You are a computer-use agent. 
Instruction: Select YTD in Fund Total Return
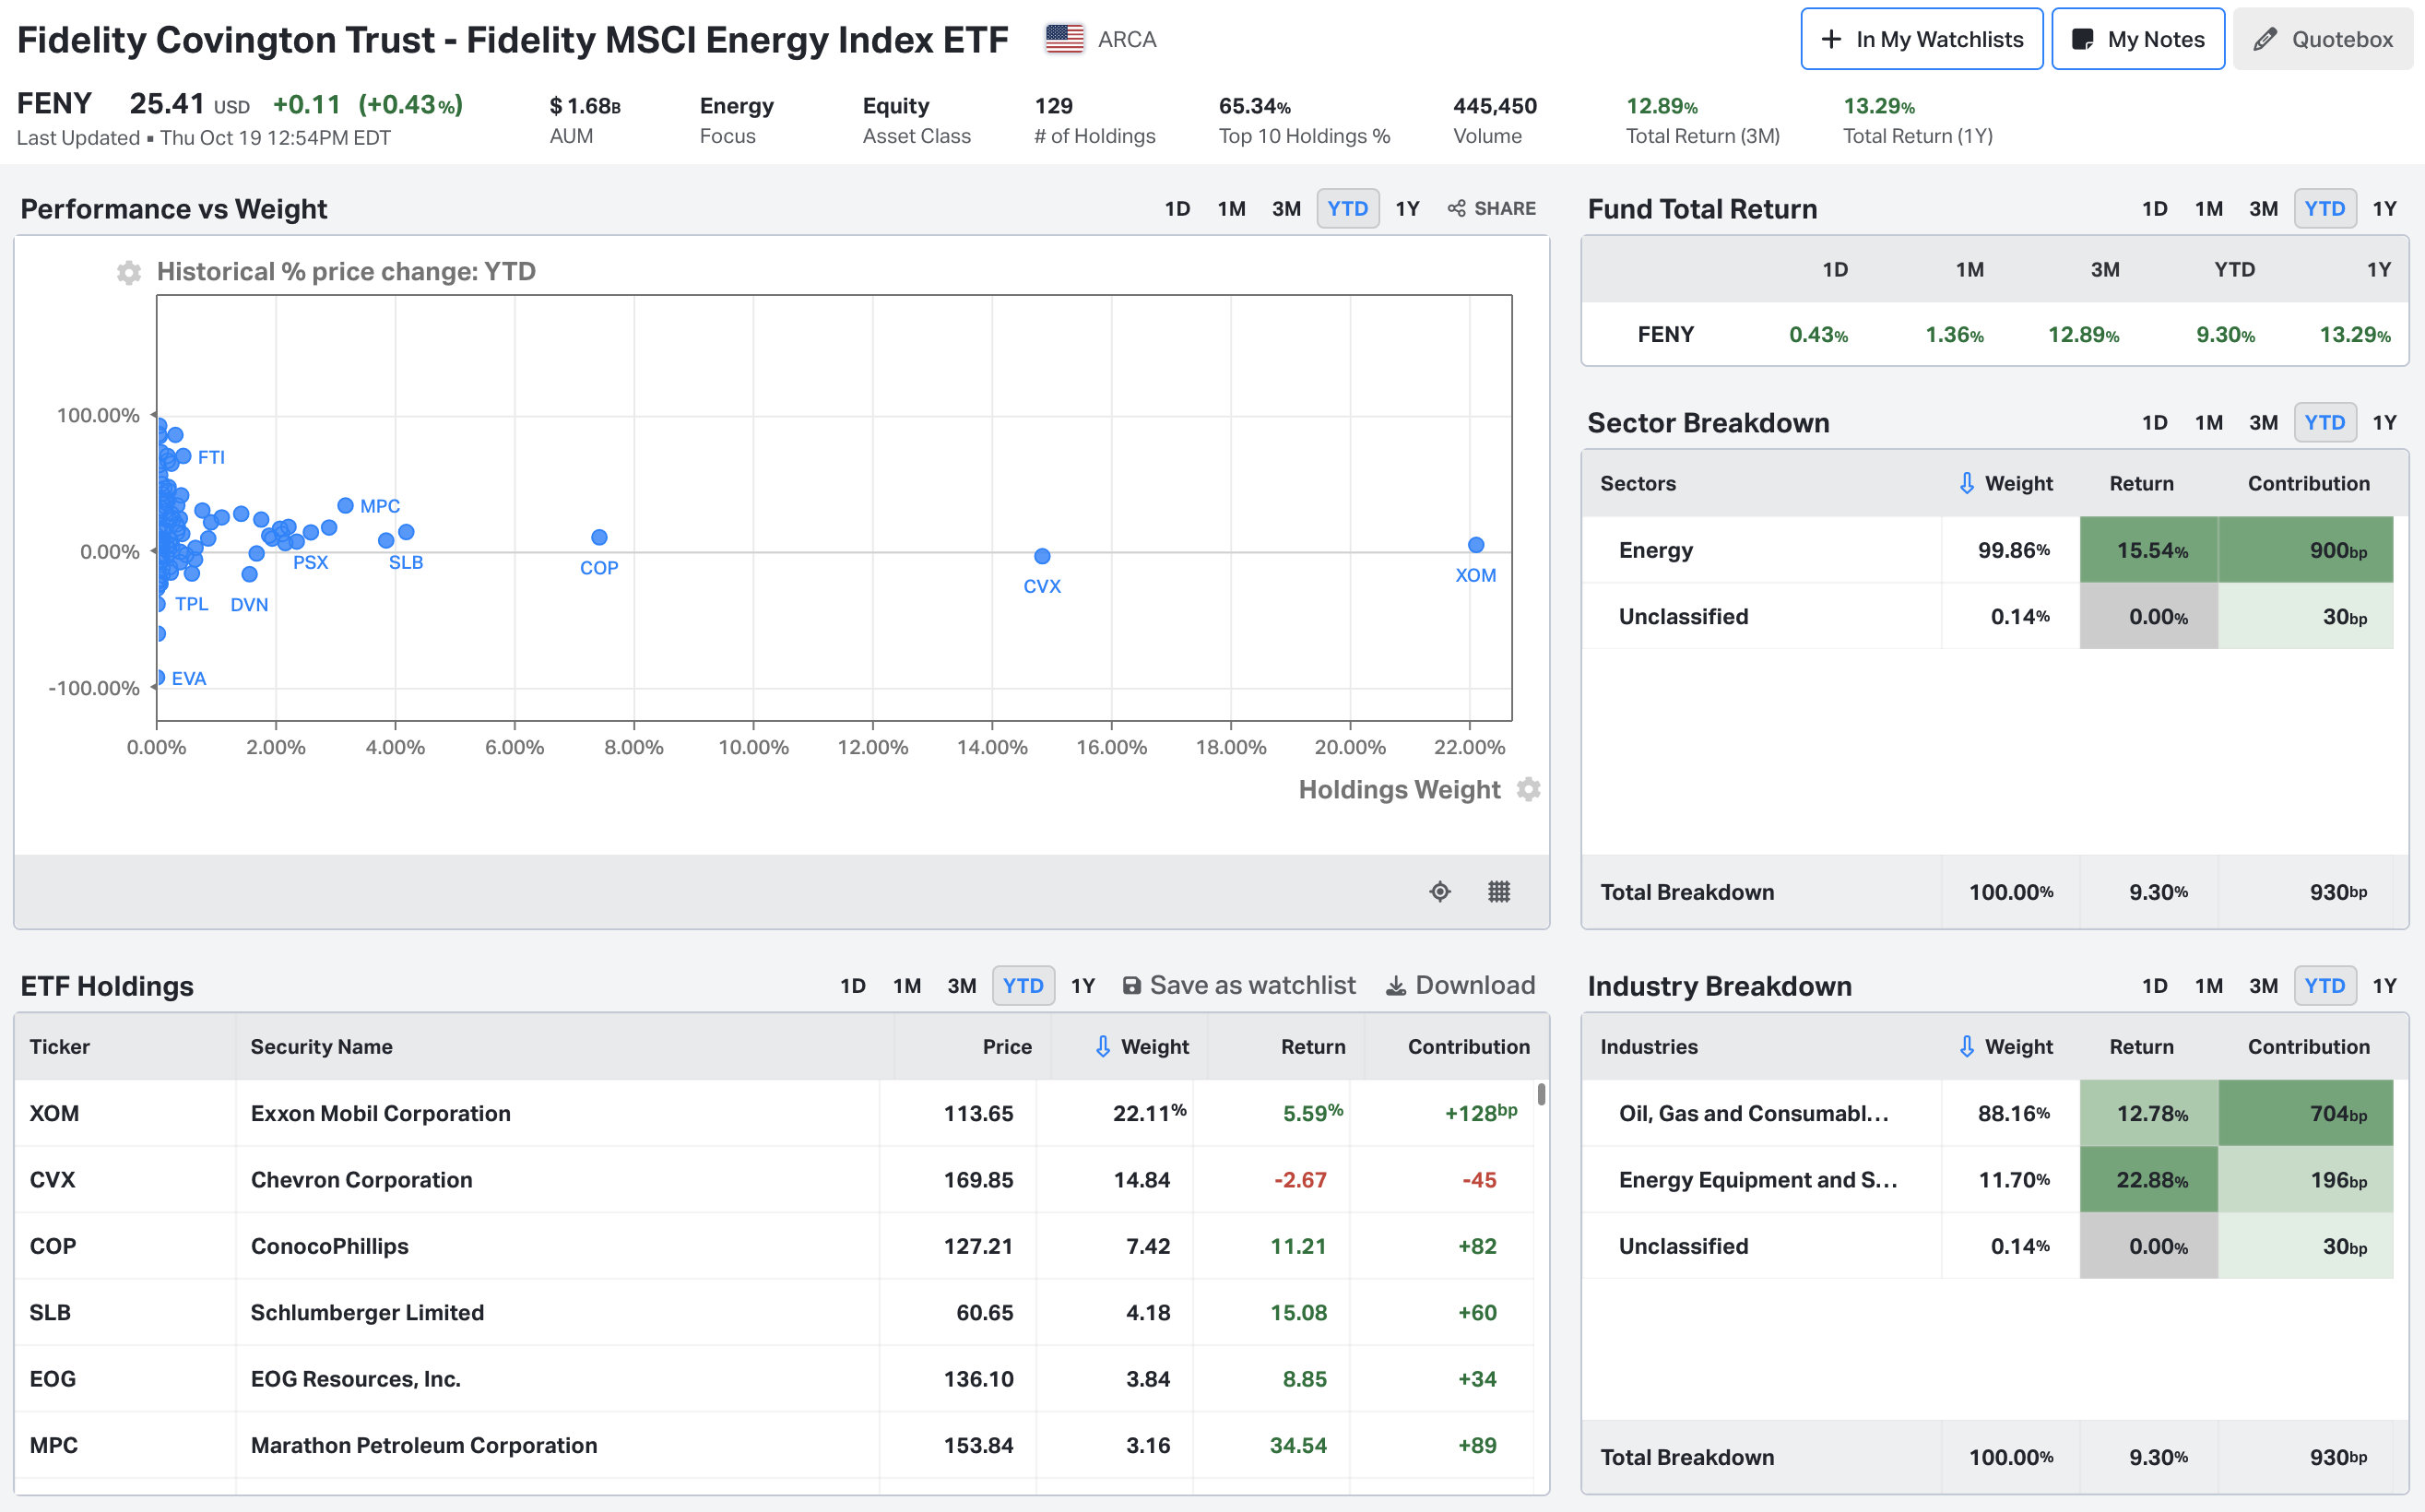[x=2324, y=208]
